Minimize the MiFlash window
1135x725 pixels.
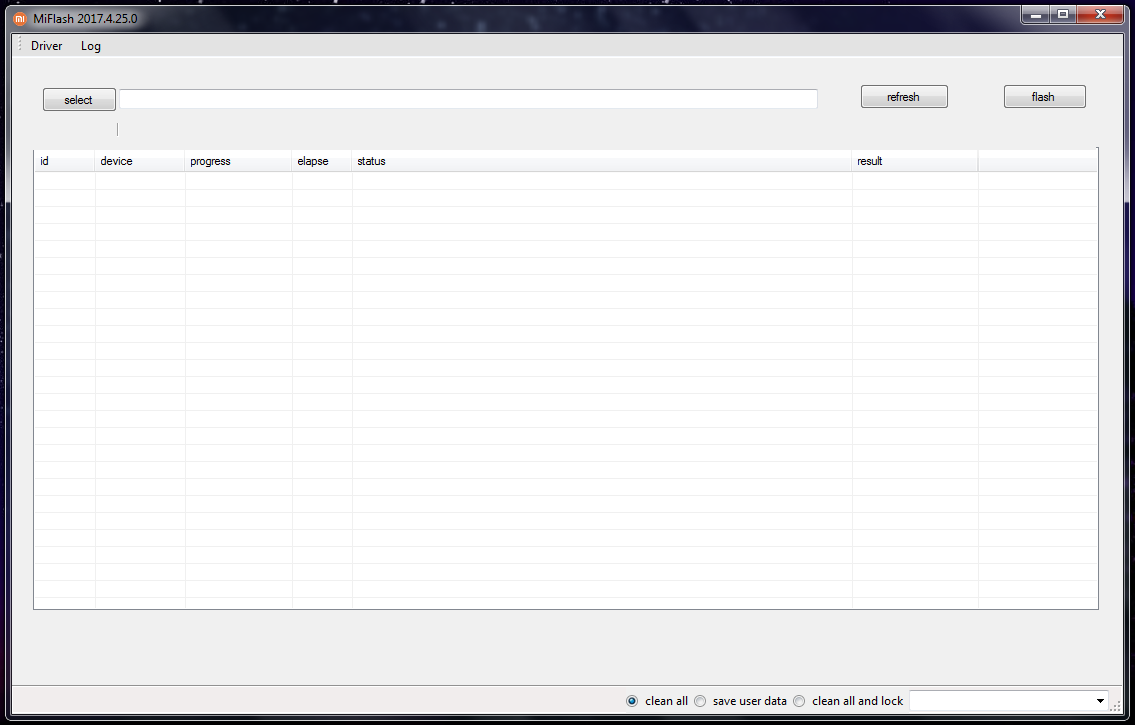pos(1037,14)
